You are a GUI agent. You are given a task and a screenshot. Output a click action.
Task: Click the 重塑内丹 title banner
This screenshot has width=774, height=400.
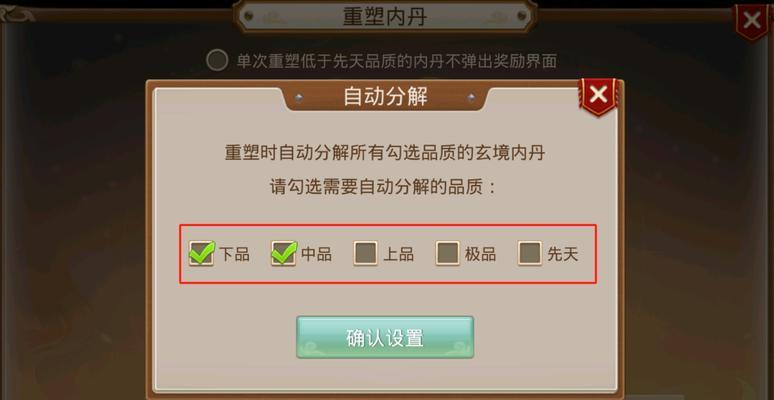[385, 17]
